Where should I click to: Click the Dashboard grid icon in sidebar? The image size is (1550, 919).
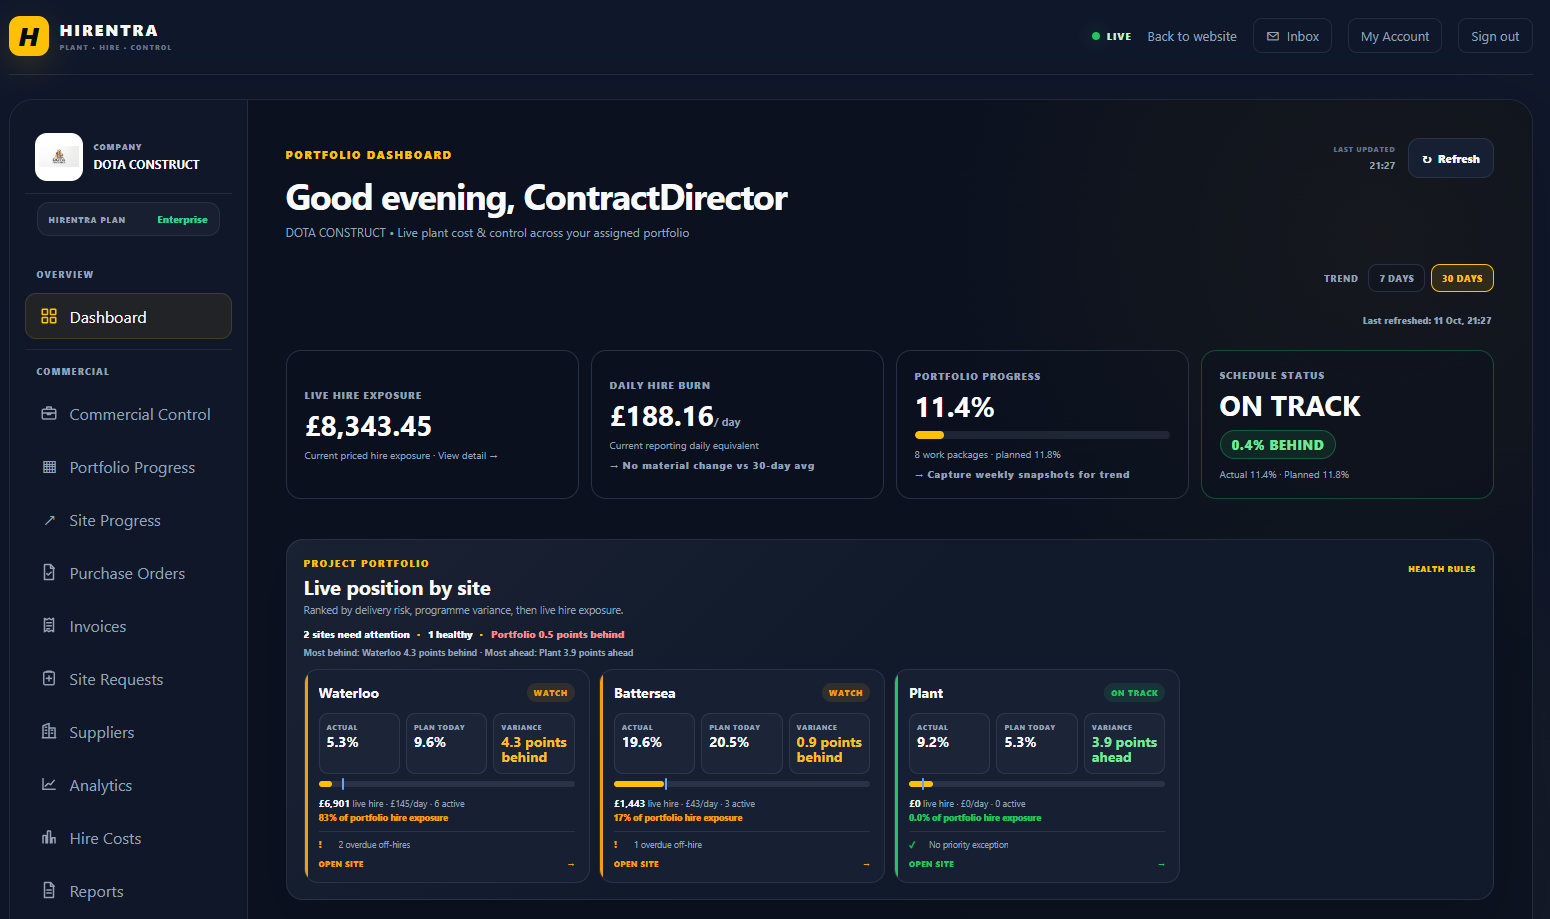tap(49, 317)
